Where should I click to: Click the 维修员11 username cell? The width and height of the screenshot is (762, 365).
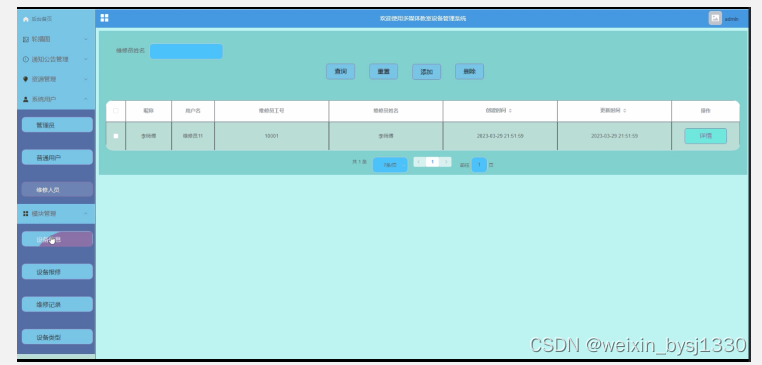[x=193, y=136]
